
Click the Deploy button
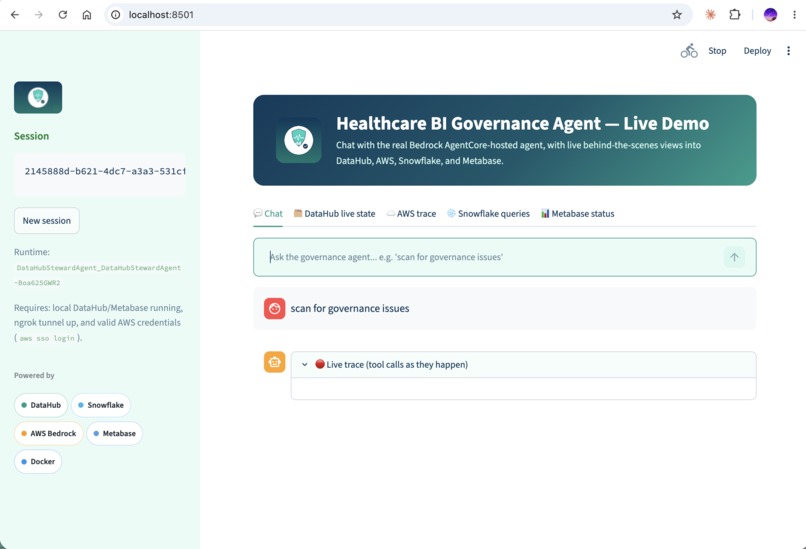pos(757,50)
